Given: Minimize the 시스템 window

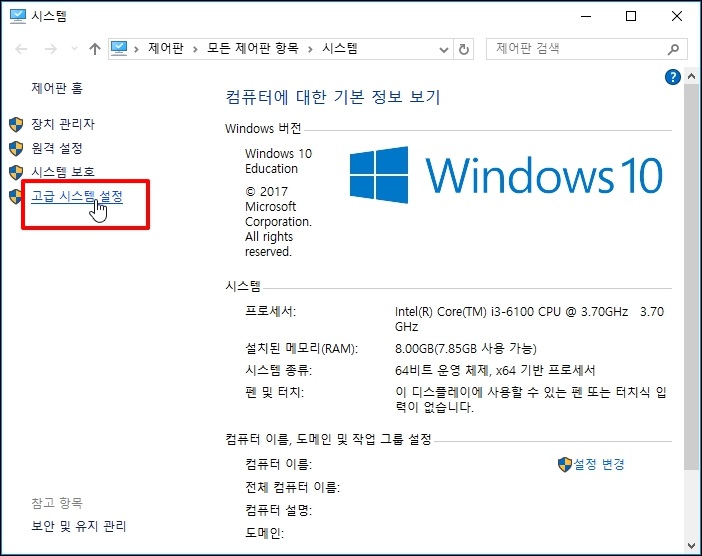Looking at the screenshot, I should (586, 17).
